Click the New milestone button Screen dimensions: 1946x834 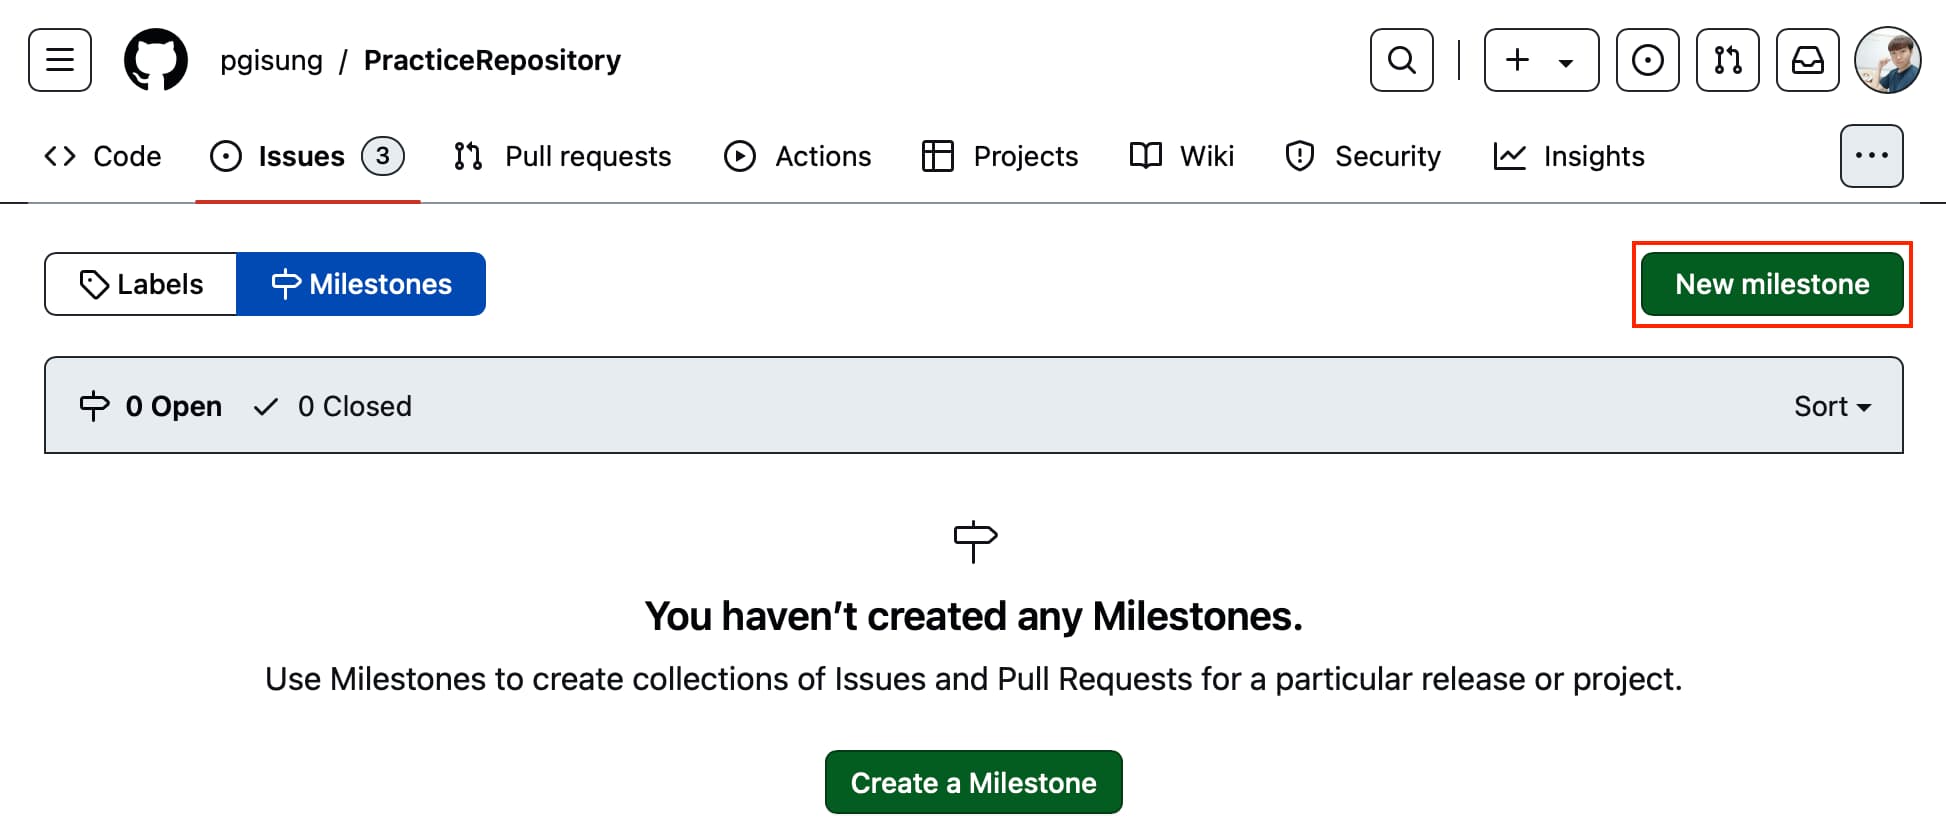pos(1772,284)
